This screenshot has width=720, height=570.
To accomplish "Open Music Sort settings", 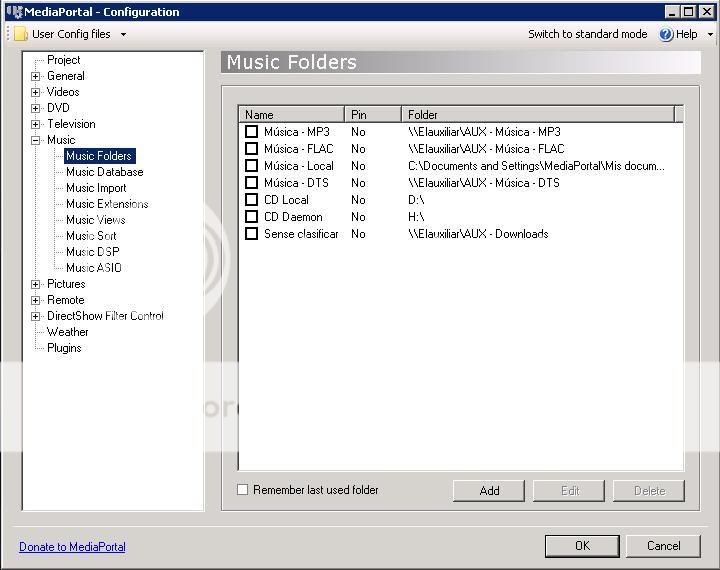I will coord(91,236).
